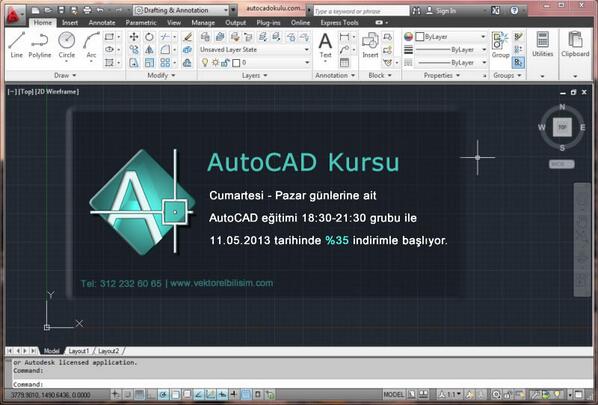The image size is (598, 405).
Task: Switch to the Annotate ribbon tab
Action: pos(101,23)
